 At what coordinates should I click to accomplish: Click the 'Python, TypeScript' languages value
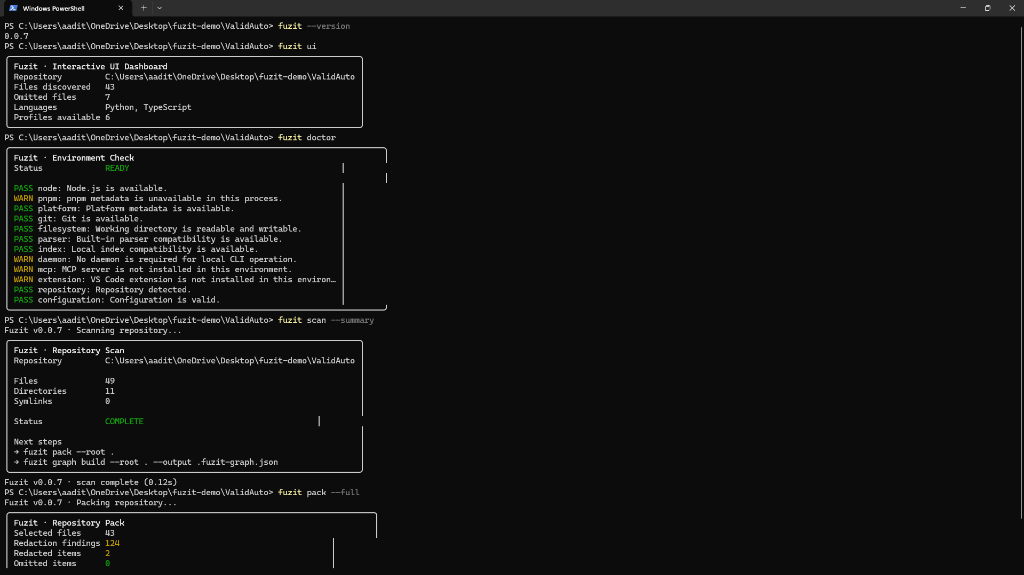coord(148,107)
